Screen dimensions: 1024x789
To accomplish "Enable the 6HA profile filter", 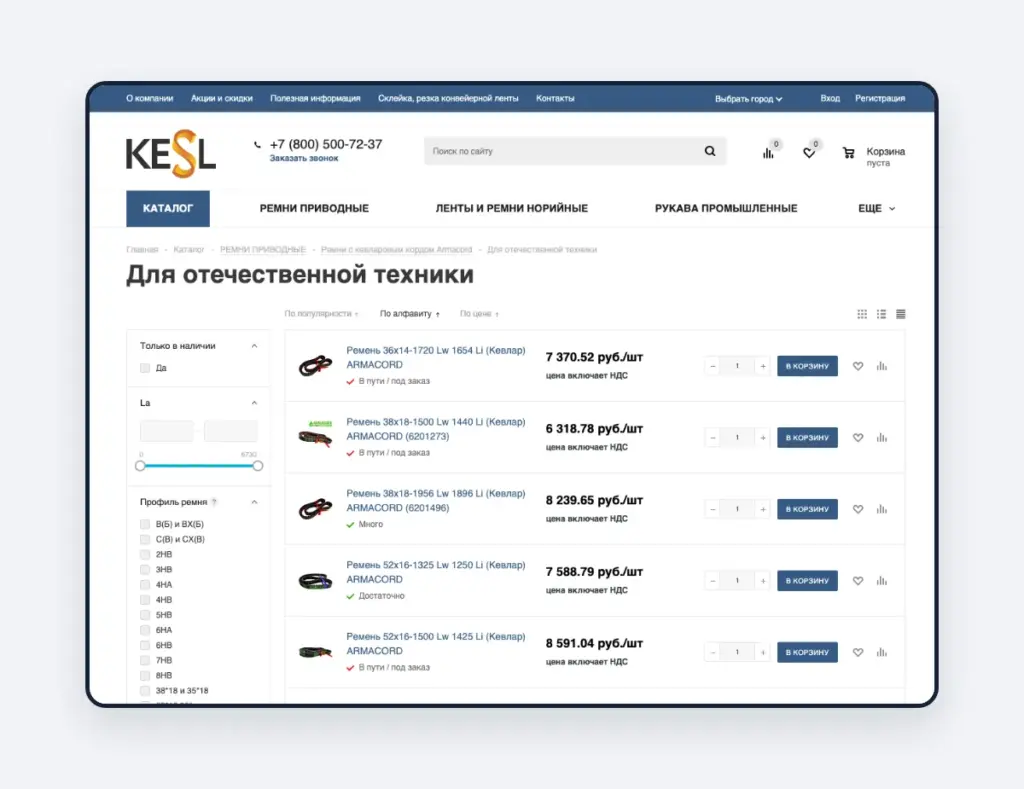I will coord(145,630).
